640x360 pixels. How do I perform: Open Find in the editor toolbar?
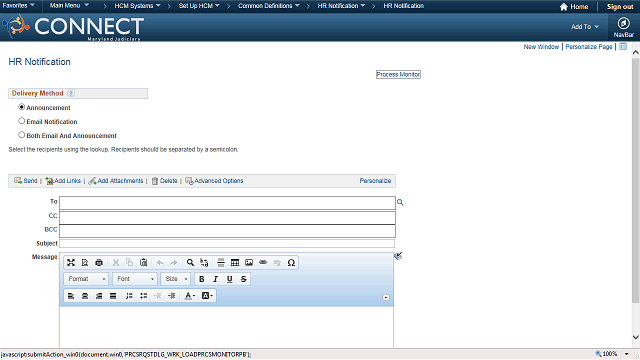coord(190,262)
